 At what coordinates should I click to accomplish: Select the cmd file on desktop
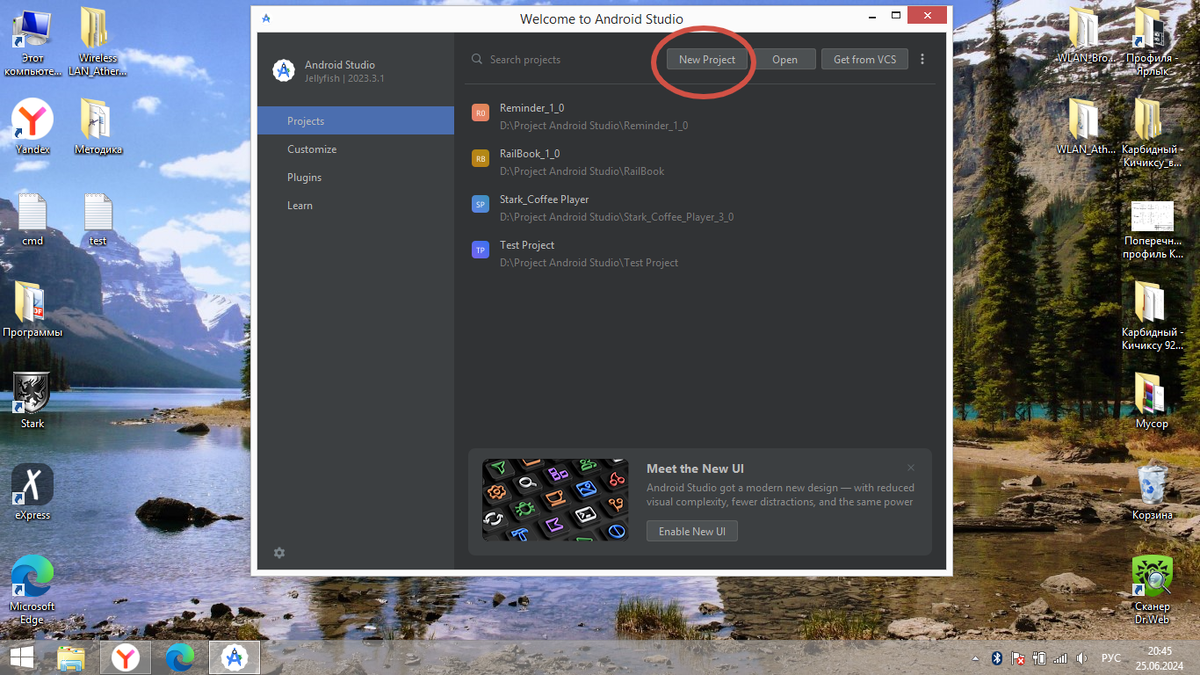pyautogui.click(x=33, y=220)
